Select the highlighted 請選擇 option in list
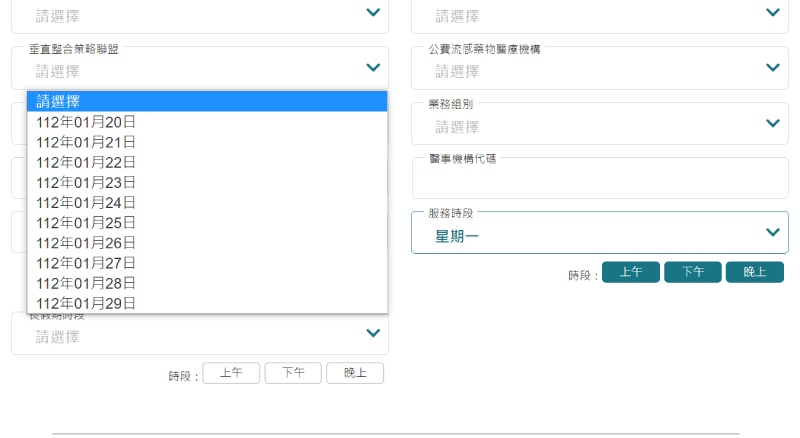 tap(207, 101)
